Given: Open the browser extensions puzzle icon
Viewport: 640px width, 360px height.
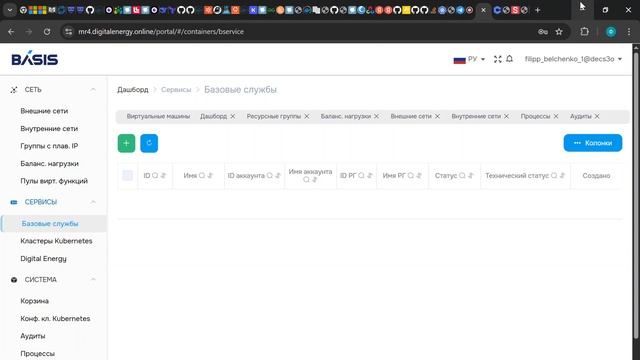Looking at the screenshot, I should coord(584,31).
